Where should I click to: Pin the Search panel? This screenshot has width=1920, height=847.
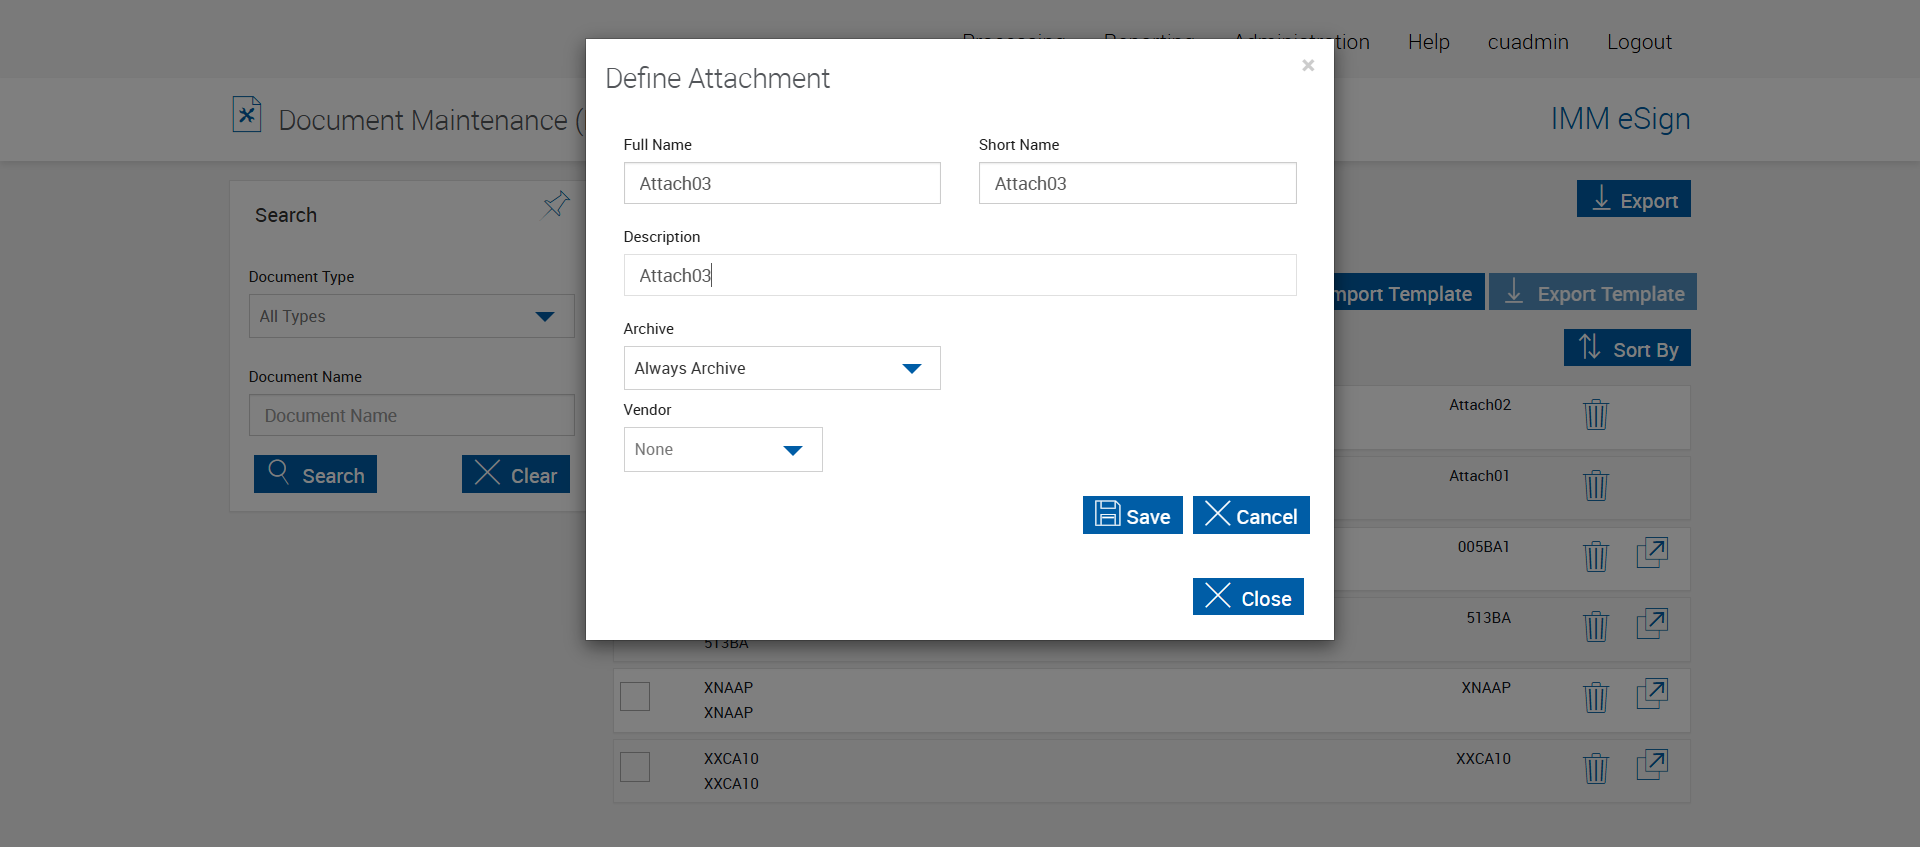[x=556, y=205]
